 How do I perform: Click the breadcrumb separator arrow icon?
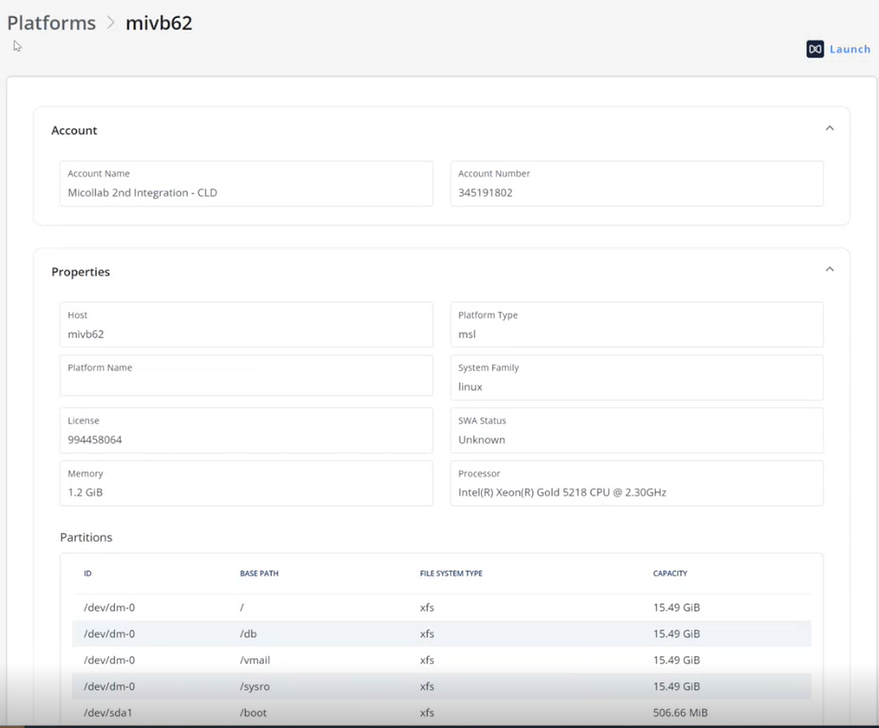tap(110, 23)
